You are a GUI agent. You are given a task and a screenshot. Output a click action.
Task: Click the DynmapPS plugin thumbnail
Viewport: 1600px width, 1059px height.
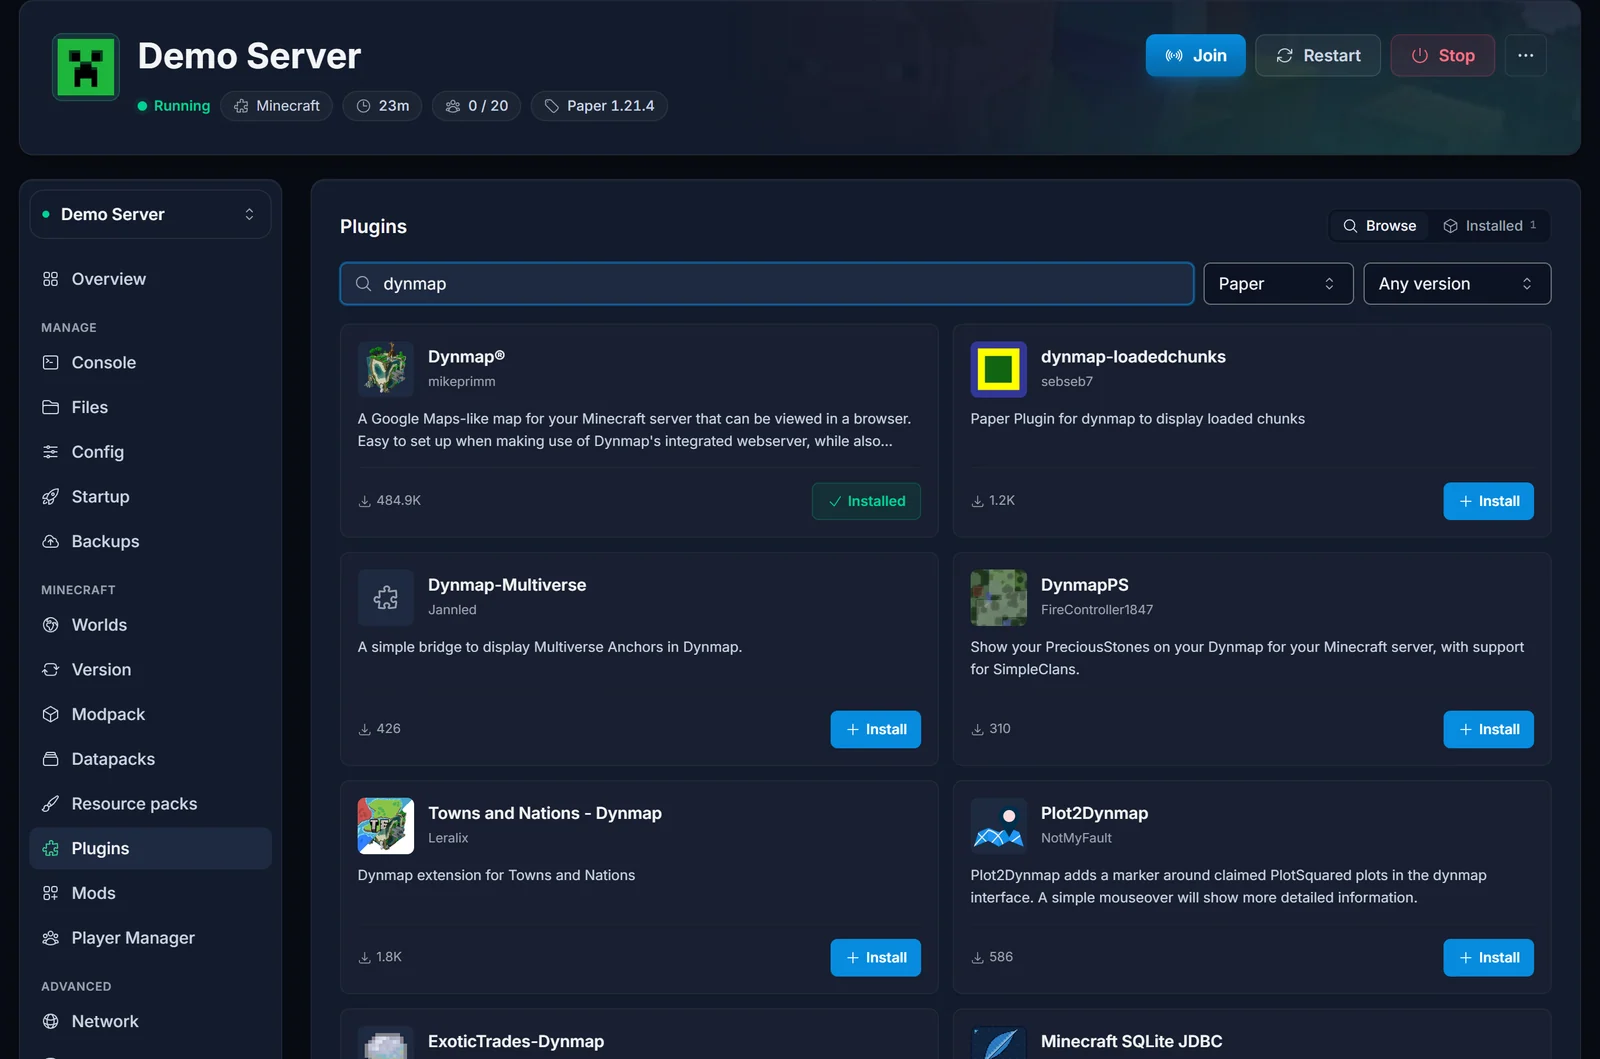tap(999, 598)
